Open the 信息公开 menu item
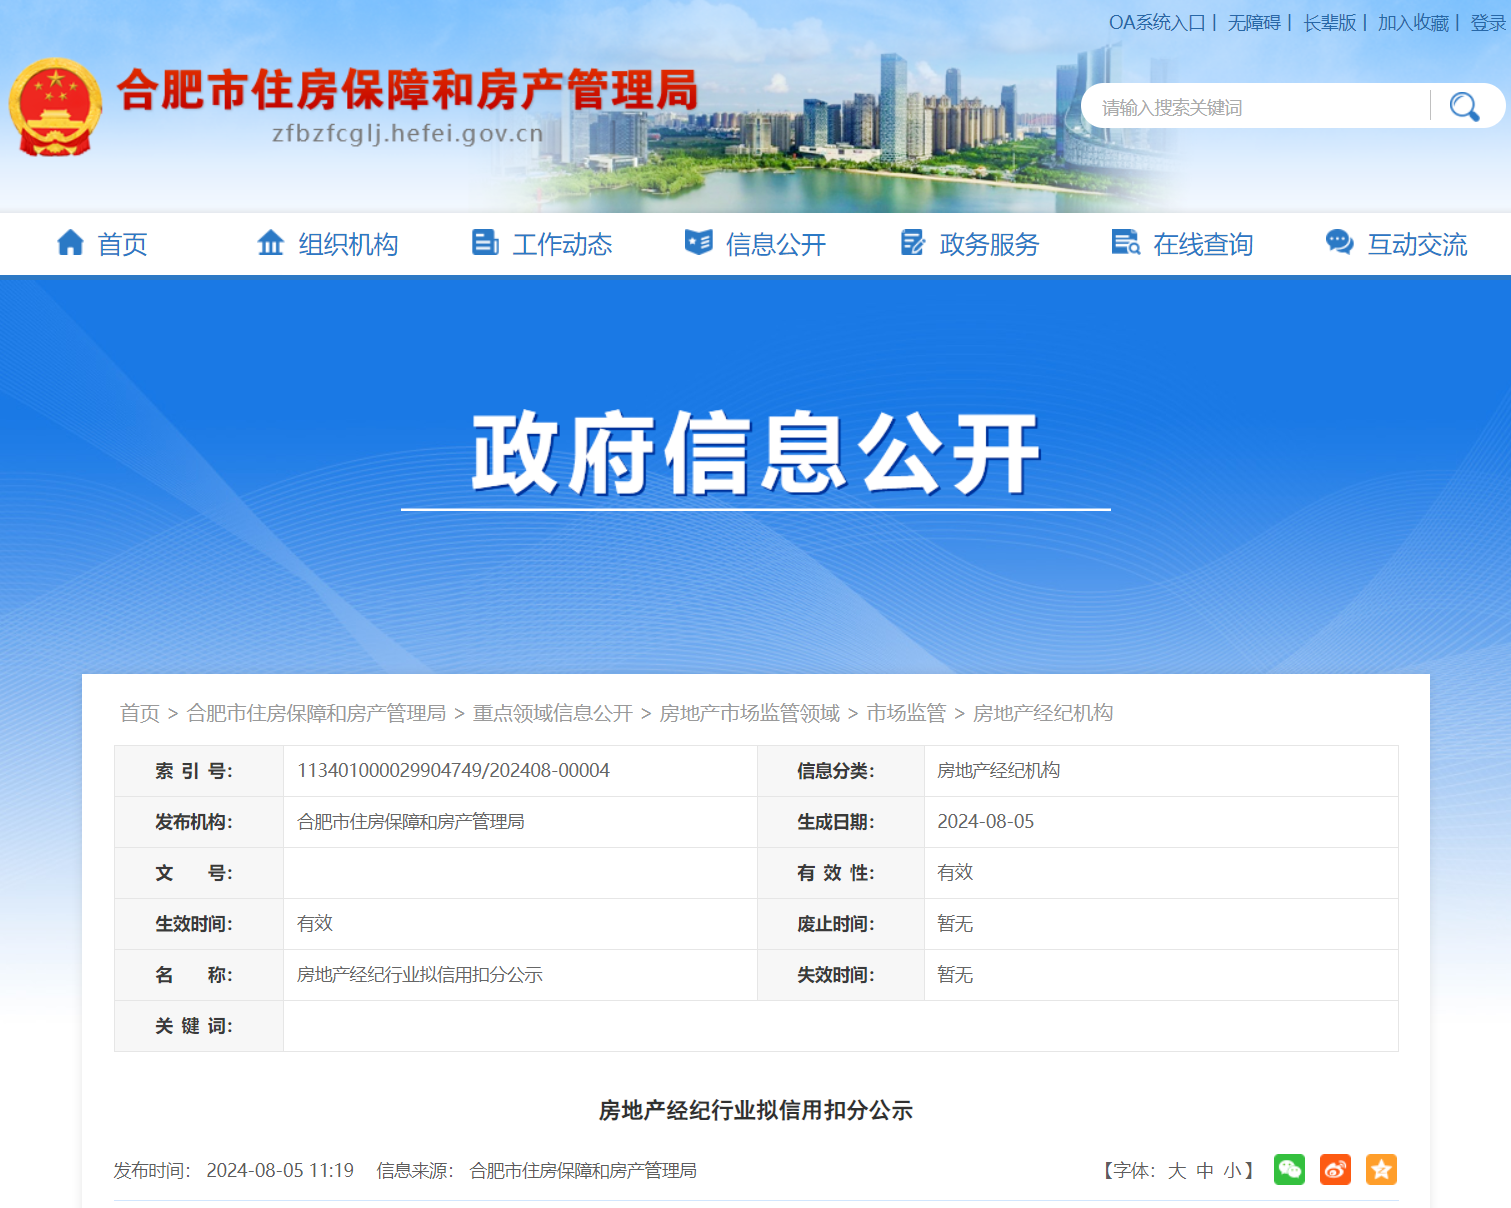The image size is (1511, 1208). [776, 244]
